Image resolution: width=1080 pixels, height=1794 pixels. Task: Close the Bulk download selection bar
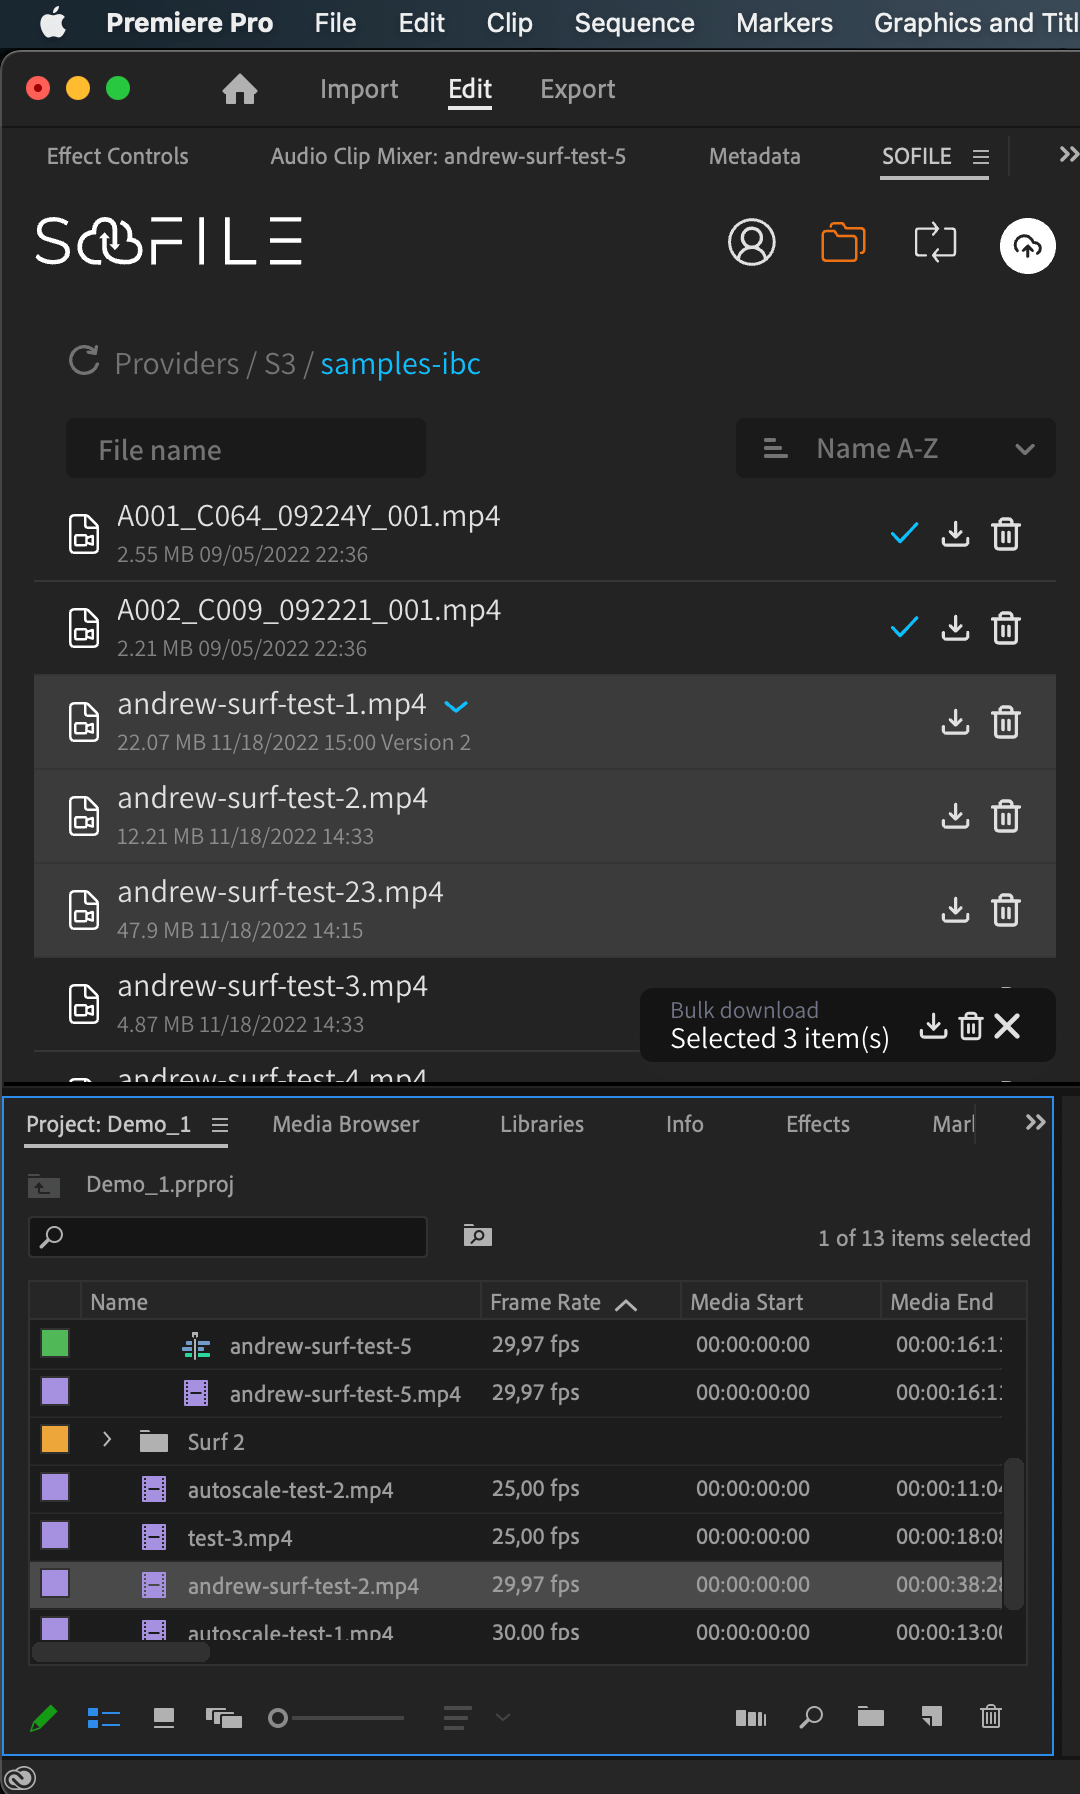(x=1007, y=1026)
